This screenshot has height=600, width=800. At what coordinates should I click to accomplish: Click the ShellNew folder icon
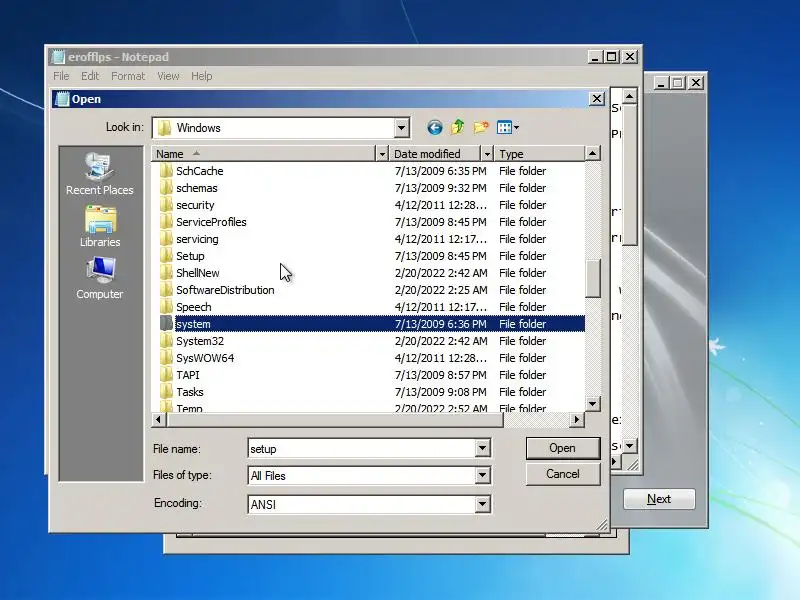pos(166,273)
